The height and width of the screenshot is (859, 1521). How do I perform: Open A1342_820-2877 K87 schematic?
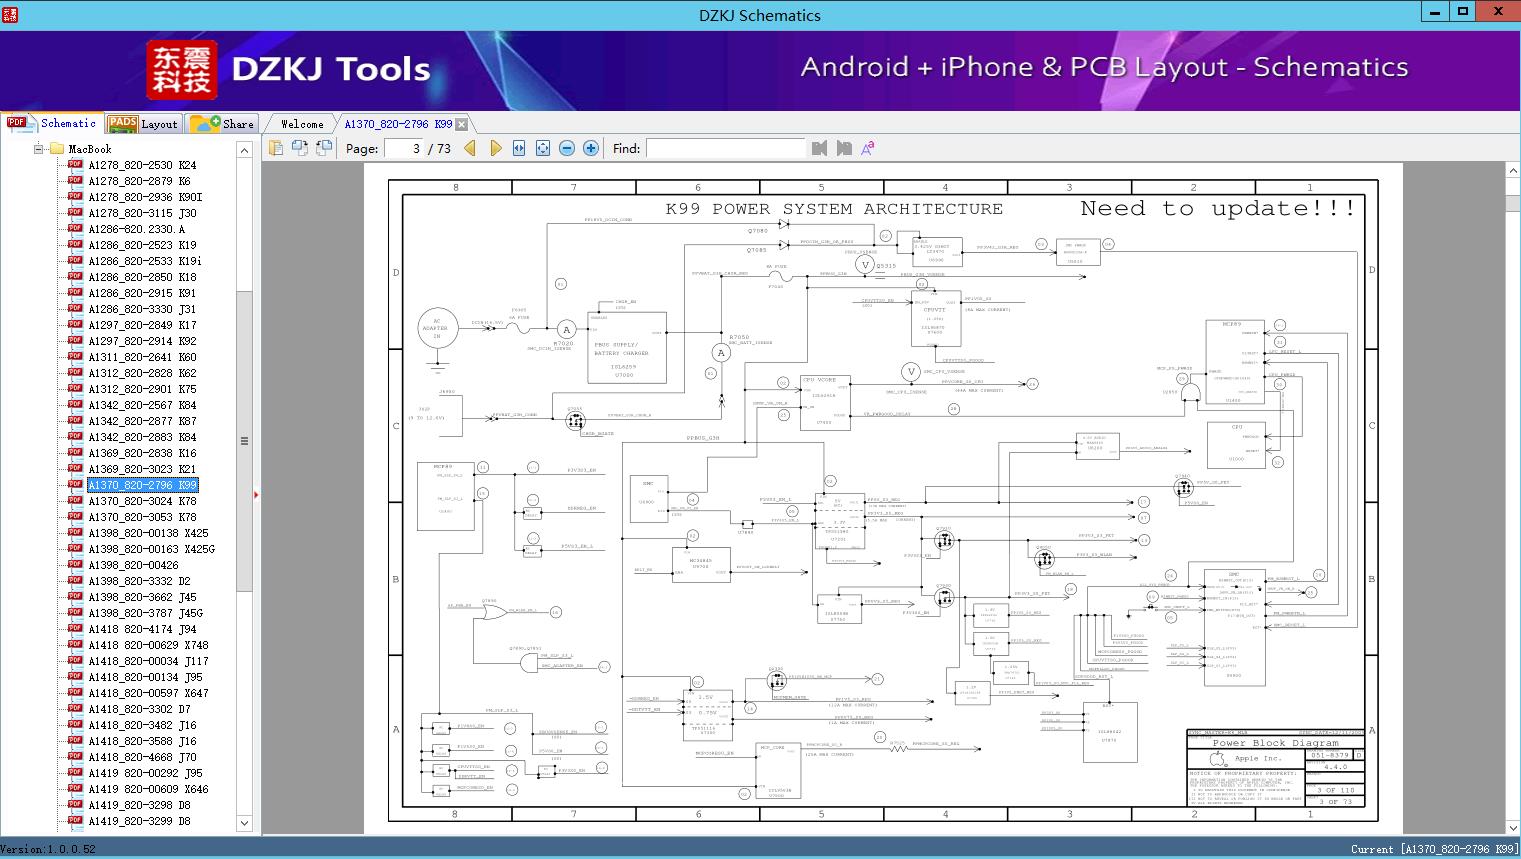point(142,421)
